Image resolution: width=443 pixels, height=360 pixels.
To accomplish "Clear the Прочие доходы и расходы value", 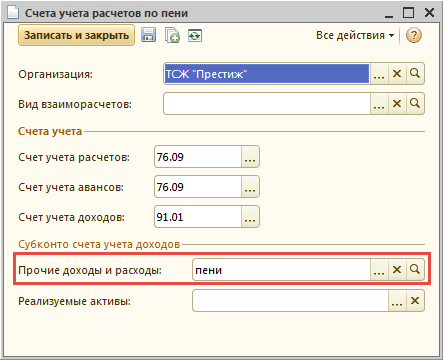I will click(x=397, y=269).
